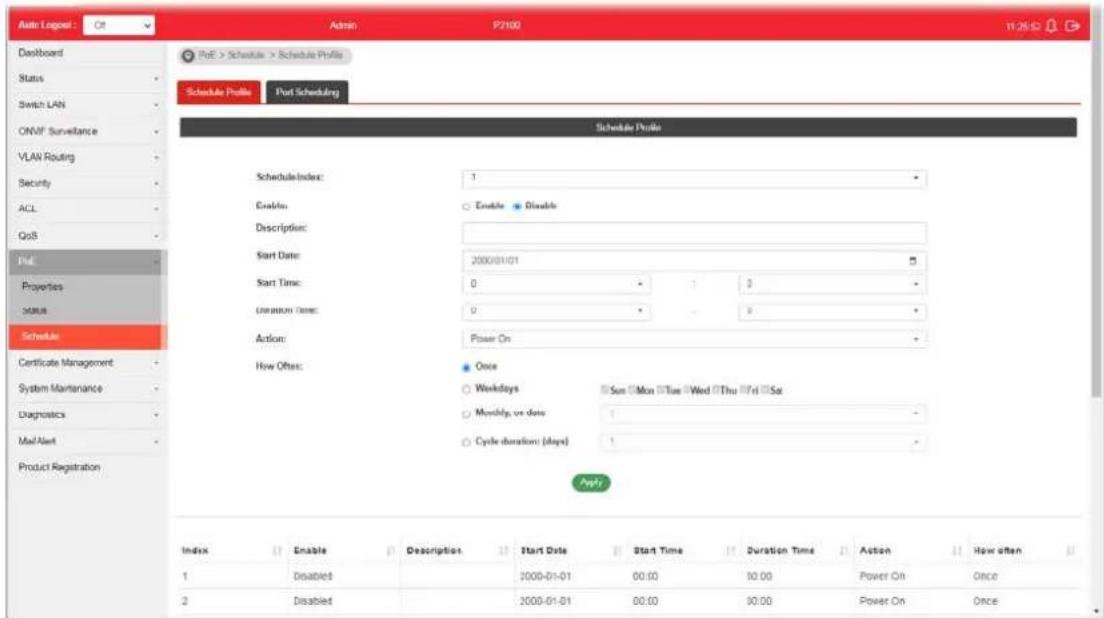Expand the Diagnostics sidebar menu
The height and width of the screenshot is (618, 1104).
88,415
